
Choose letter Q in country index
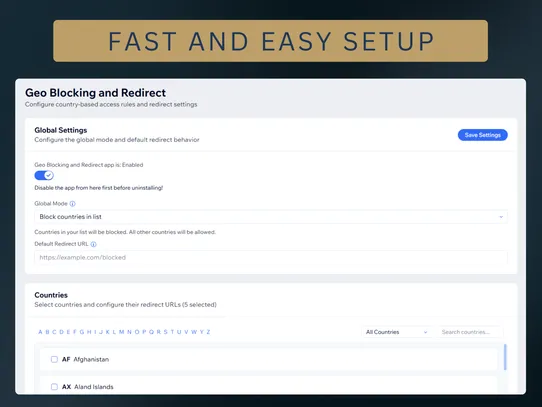click(x=151, y=332)
